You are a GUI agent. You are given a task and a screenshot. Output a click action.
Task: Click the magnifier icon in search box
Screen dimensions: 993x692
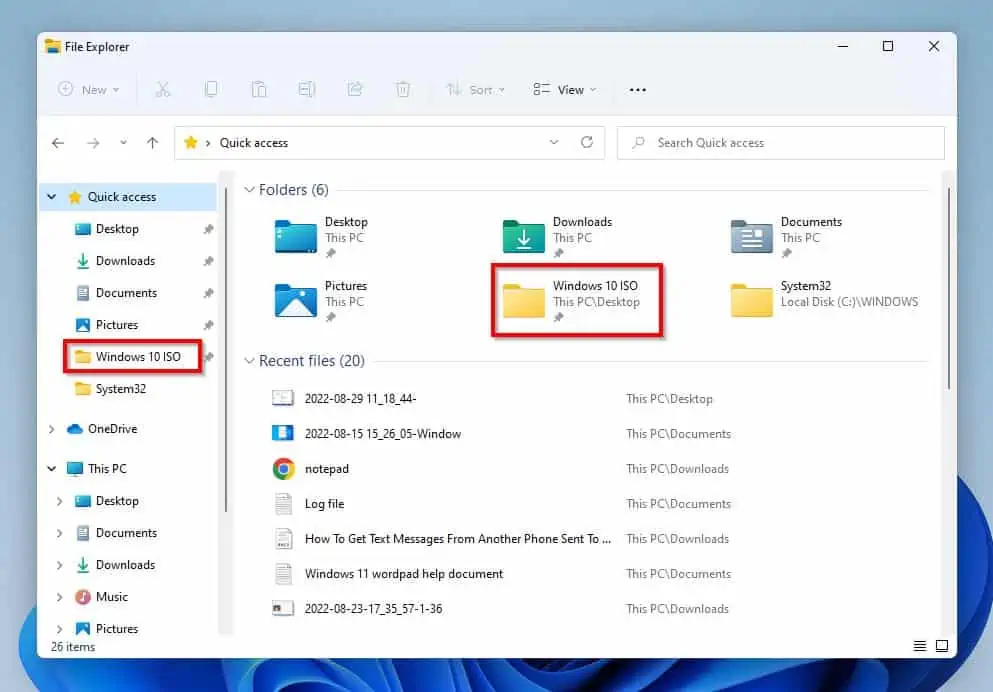click(x=638, y=142)
